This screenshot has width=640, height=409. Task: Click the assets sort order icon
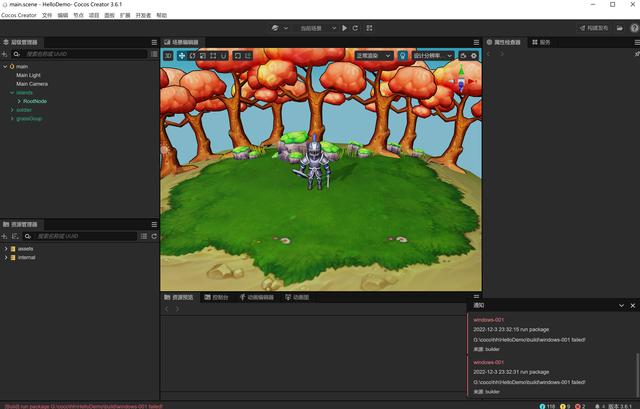(15, 236)
